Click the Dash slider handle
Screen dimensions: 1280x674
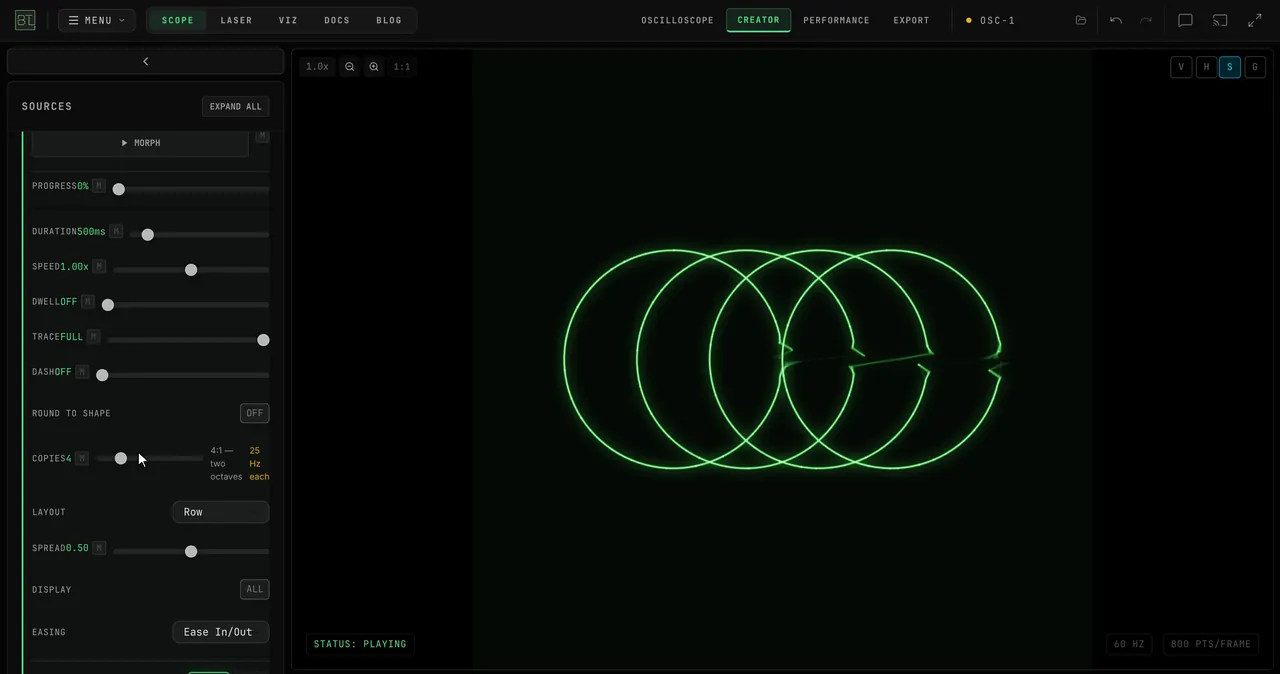102,375
